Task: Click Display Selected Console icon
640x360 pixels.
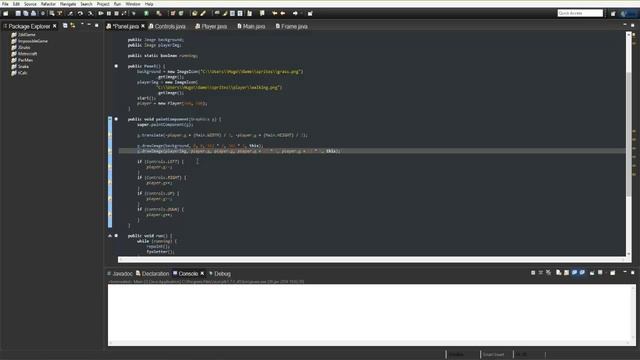Action: click(x=600, y=273)
